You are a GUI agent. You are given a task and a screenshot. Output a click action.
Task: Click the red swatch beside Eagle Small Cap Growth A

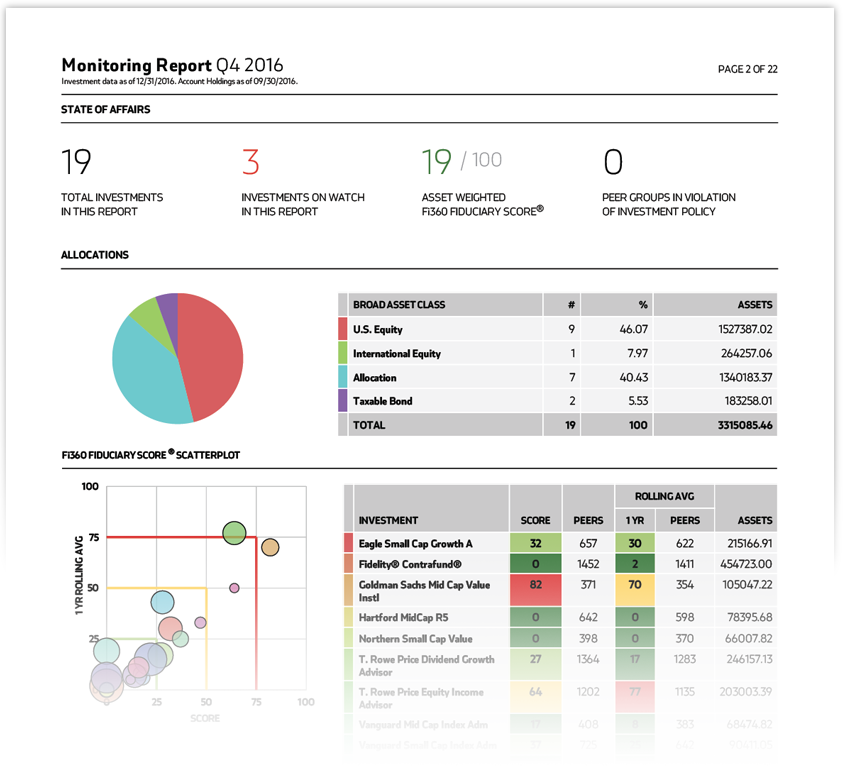click(348, 543)
